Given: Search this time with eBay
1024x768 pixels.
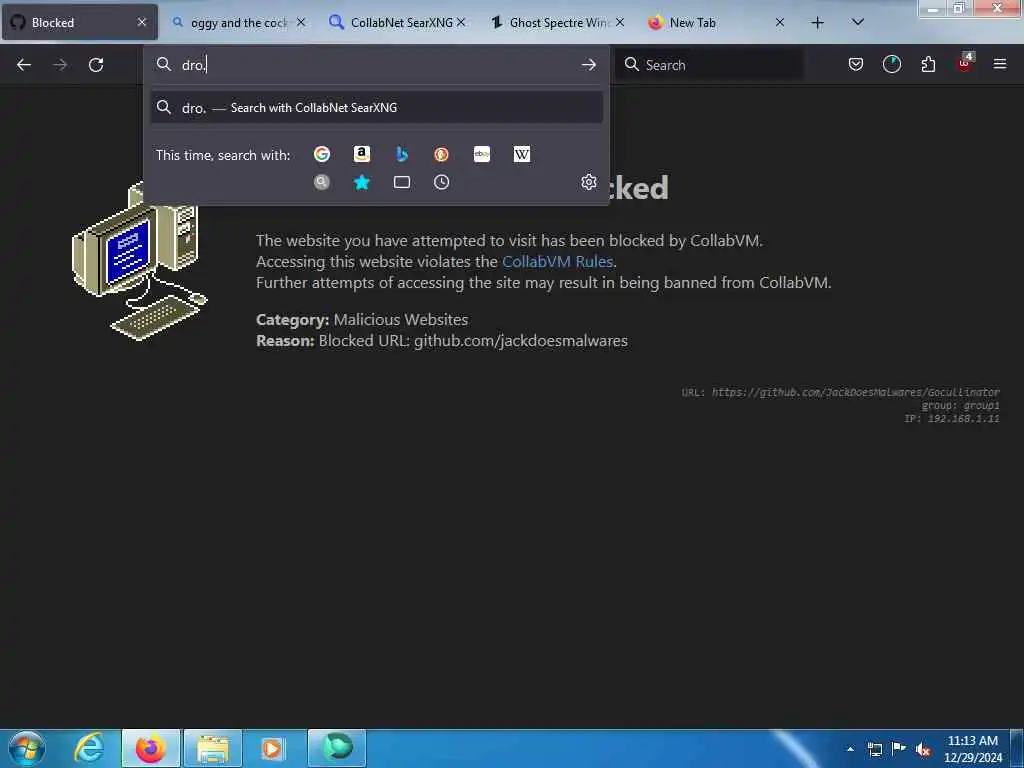Looking at the screenshot, I should pos(482,154).
